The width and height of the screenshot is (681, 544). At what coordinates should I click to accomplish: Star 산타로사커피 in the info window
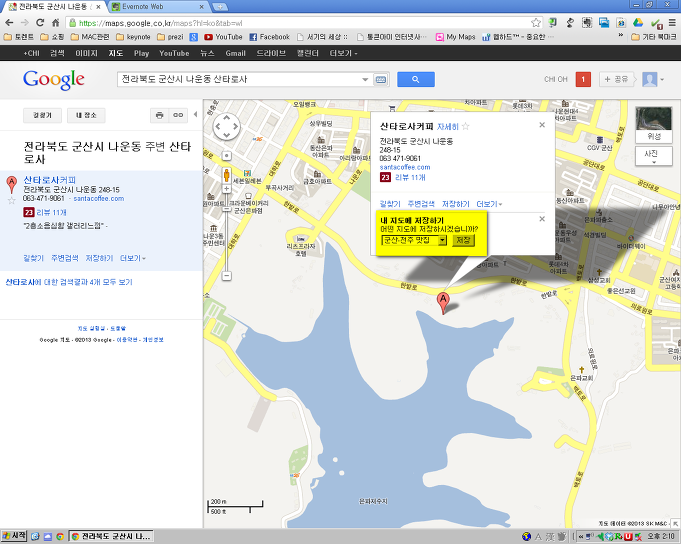[x=466, y=126]
